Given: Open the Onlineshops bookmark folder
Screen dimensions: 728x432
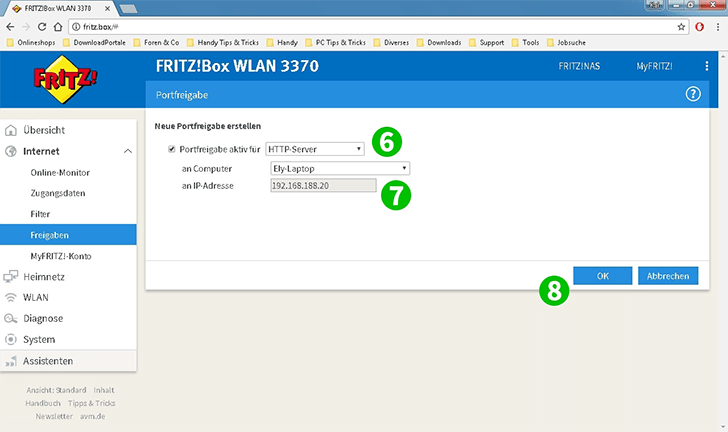Looking at the screenshot, I should pyautogui.click(x=32, y=43).
